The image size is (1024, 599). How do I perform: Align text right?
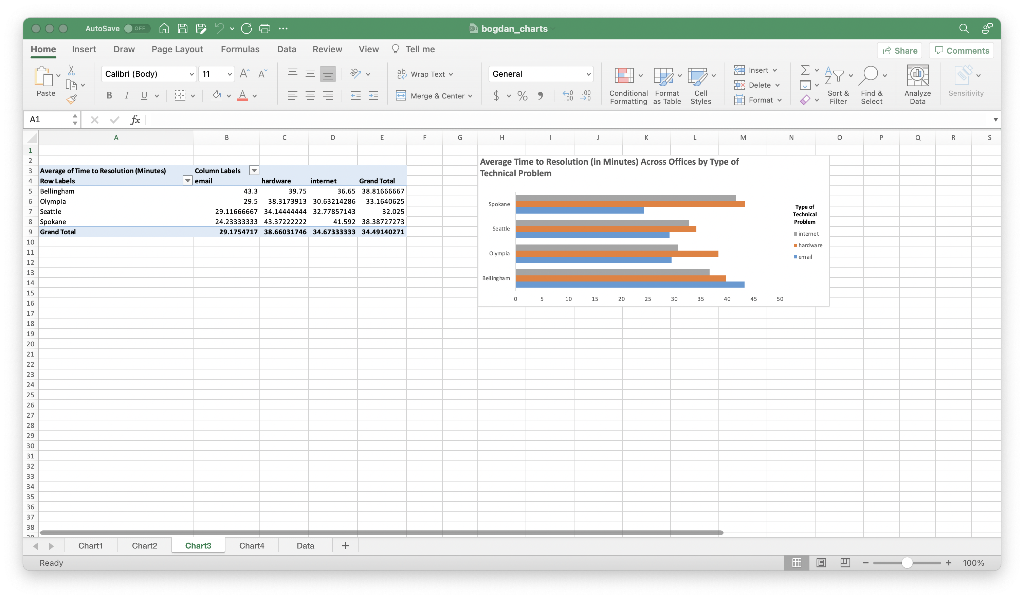tap(328, 96)
